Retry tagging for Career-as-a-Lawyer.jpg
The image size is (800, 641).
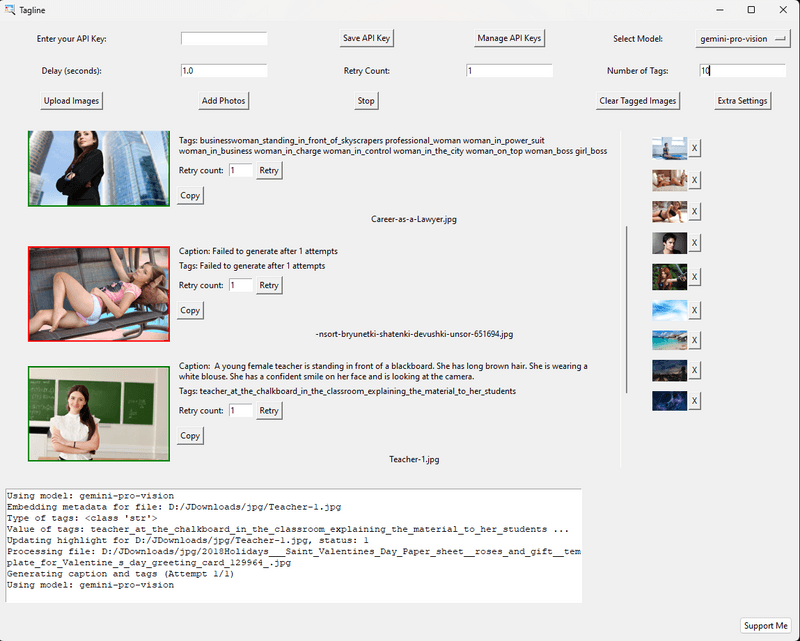tap(269, 170)
